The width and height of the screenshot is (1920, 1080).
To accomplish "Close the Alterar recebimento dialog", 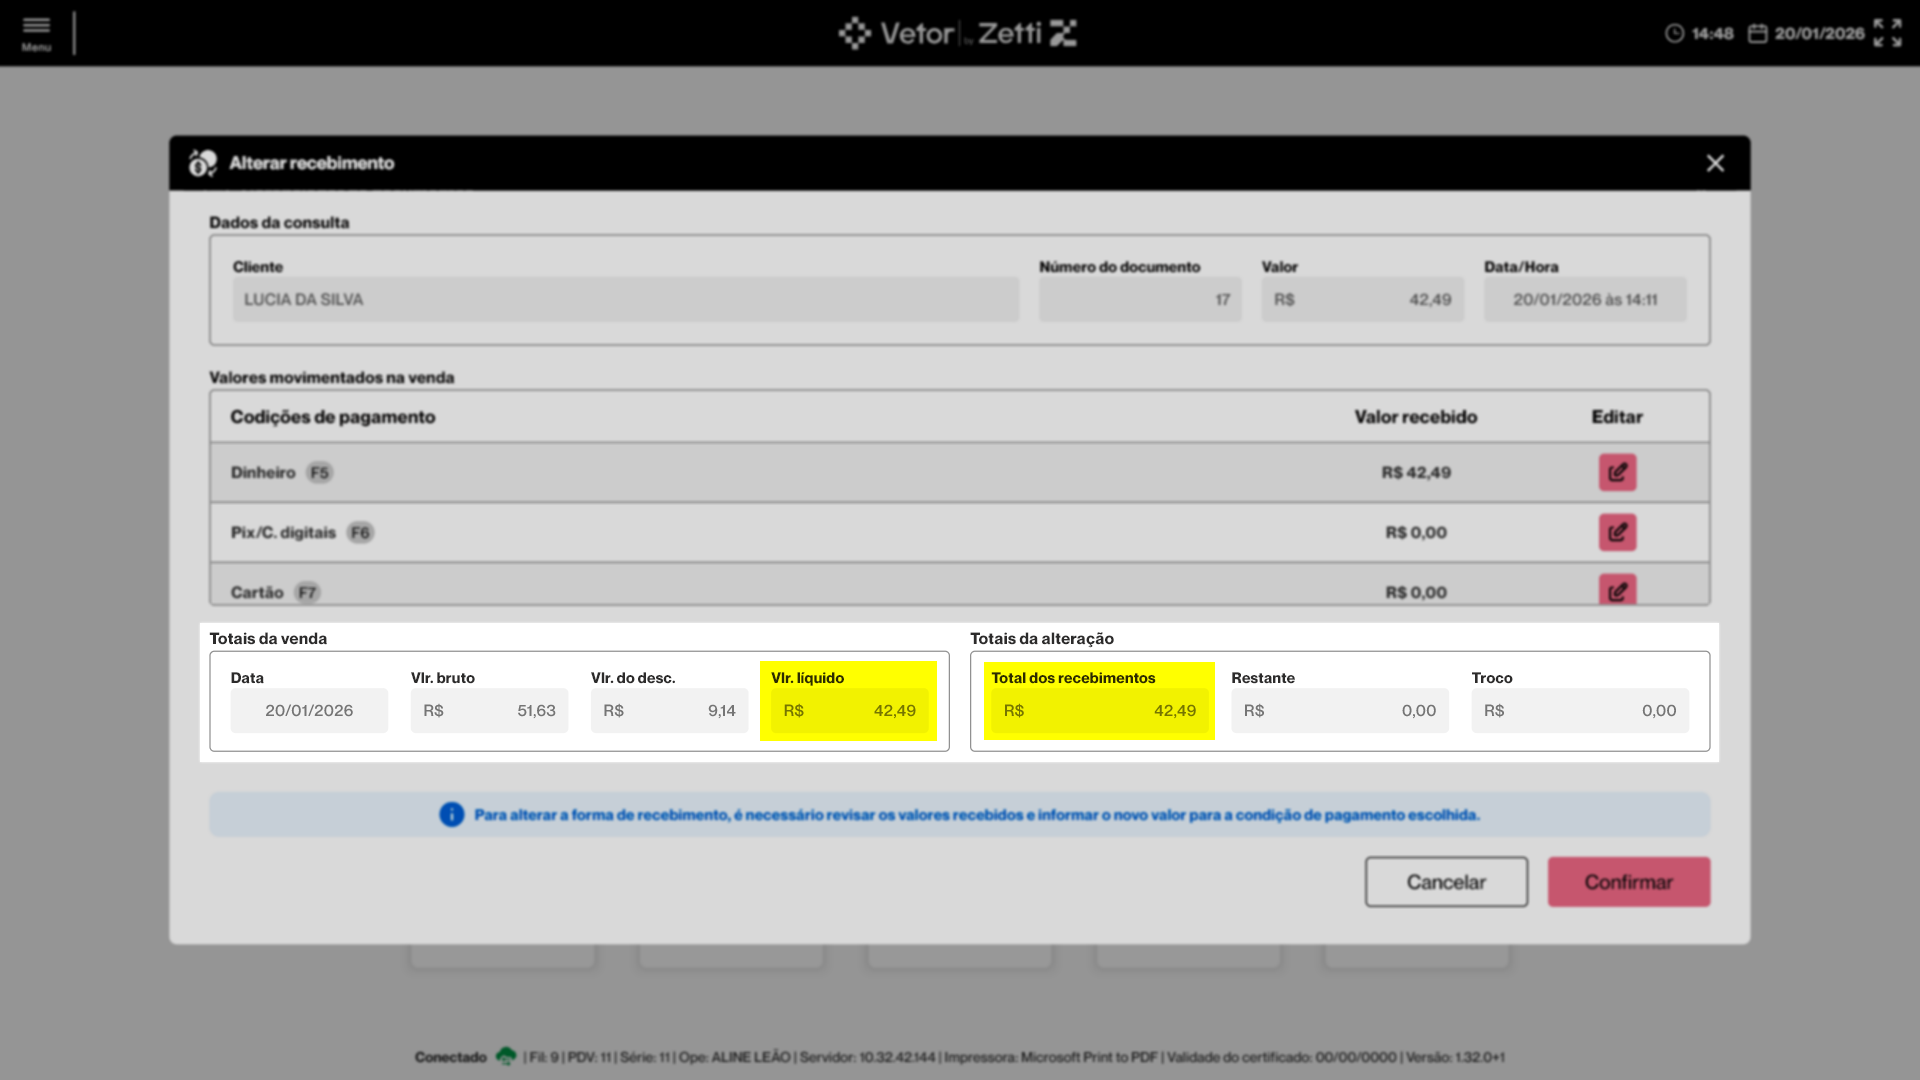I will (1715, 163).
